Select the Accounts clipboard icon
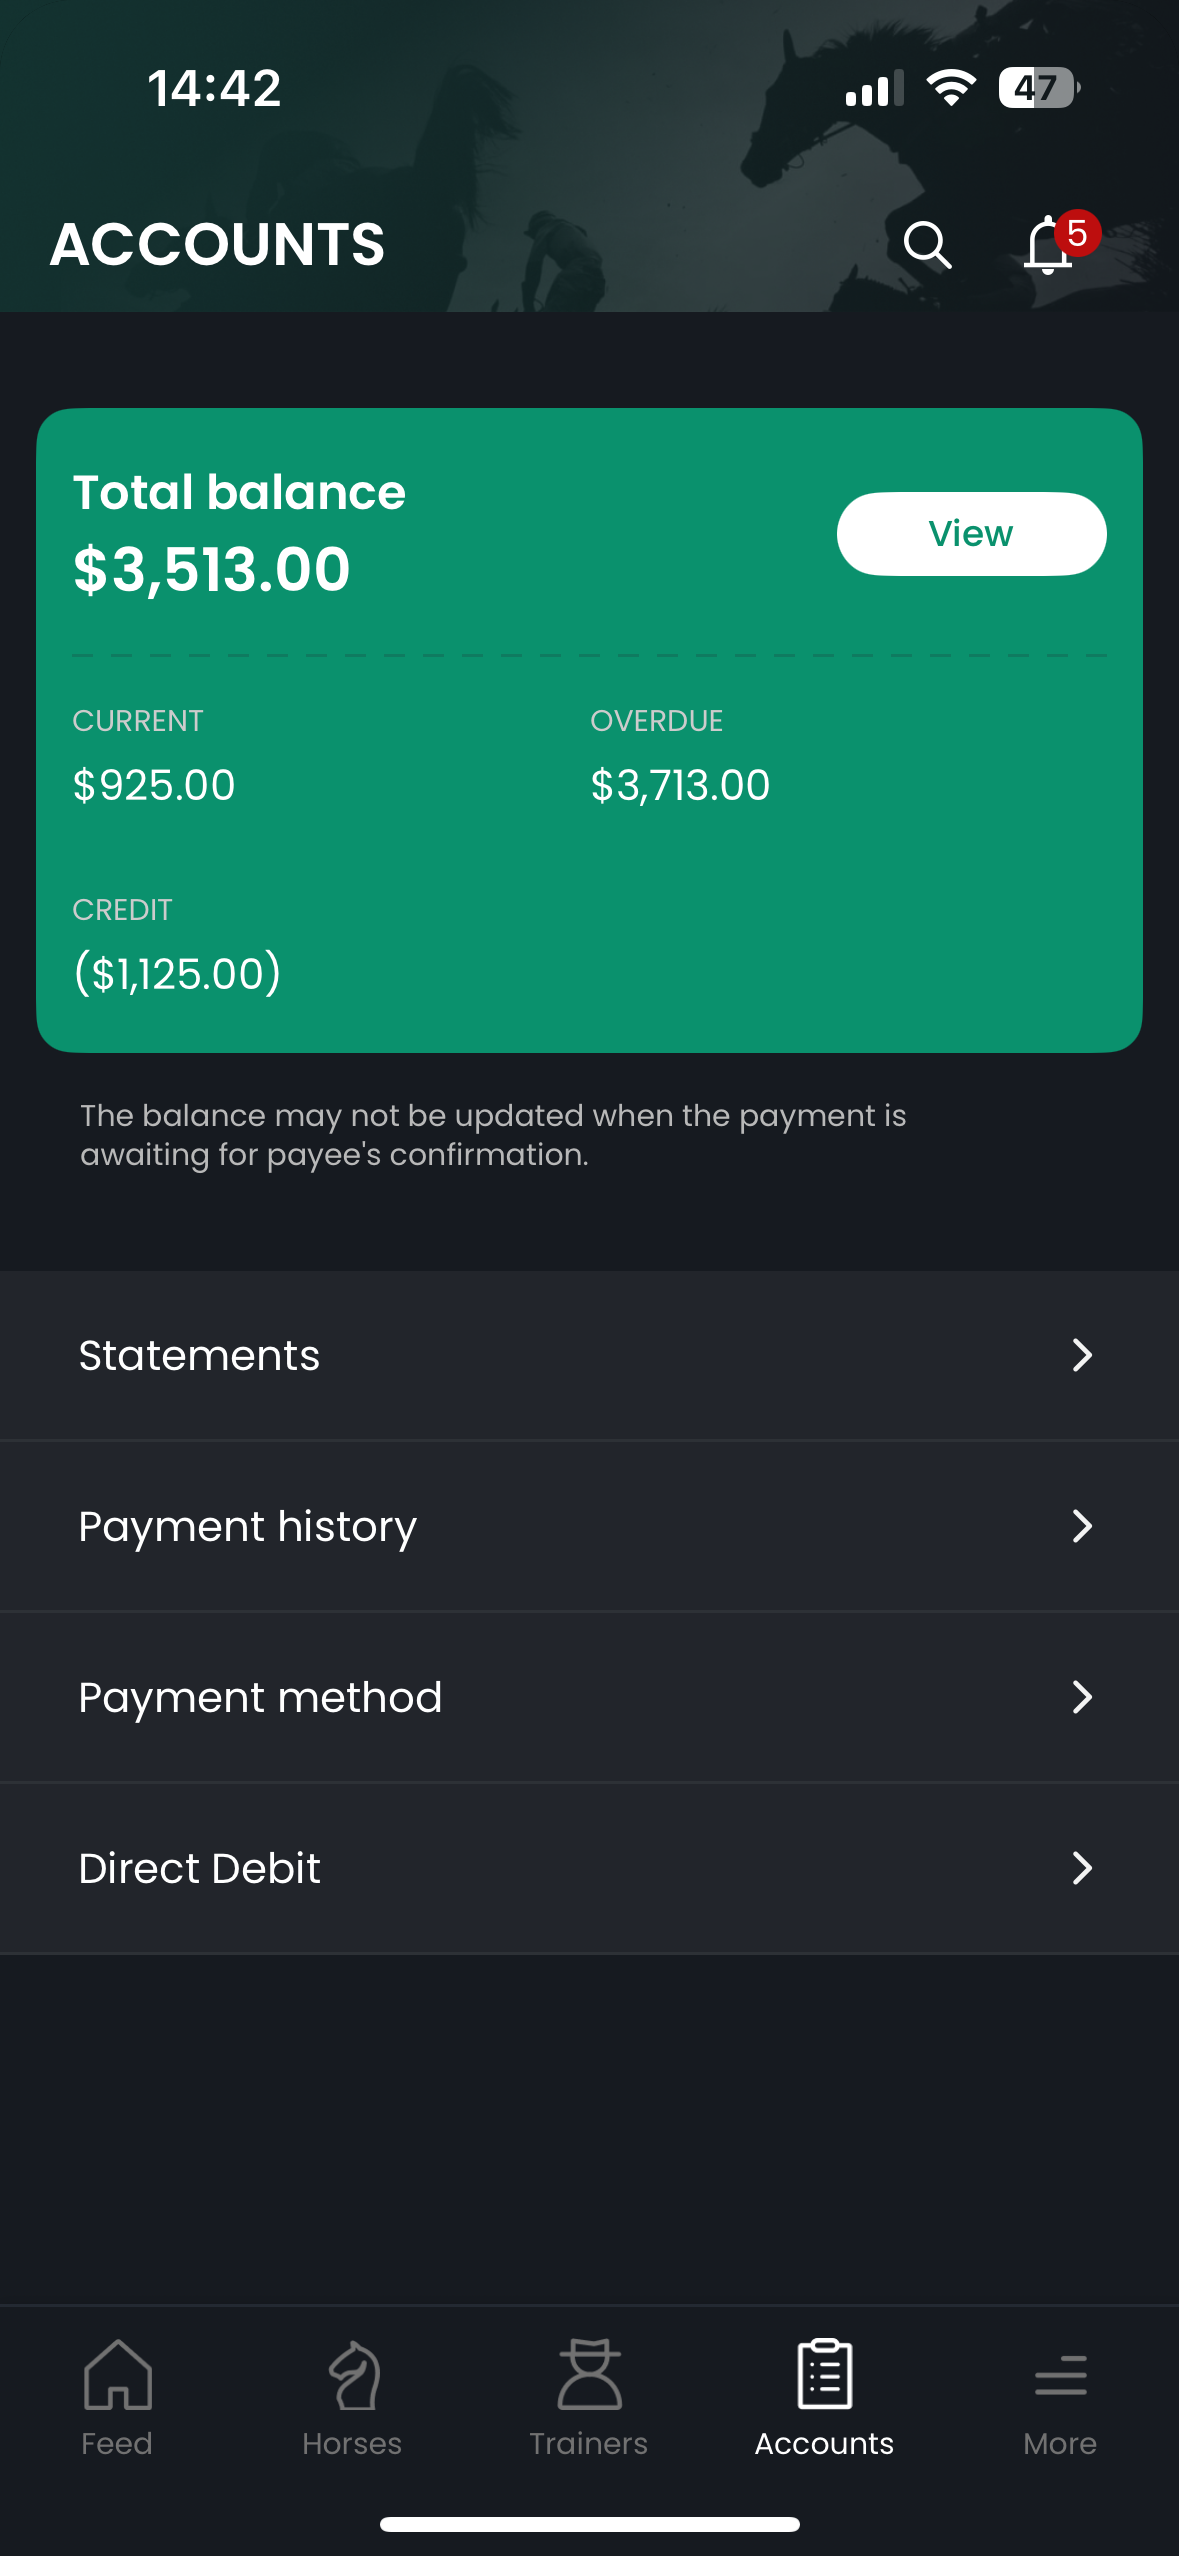Image resolution: width=1179 pixels, height=2556 pixels. [825, 2376]
